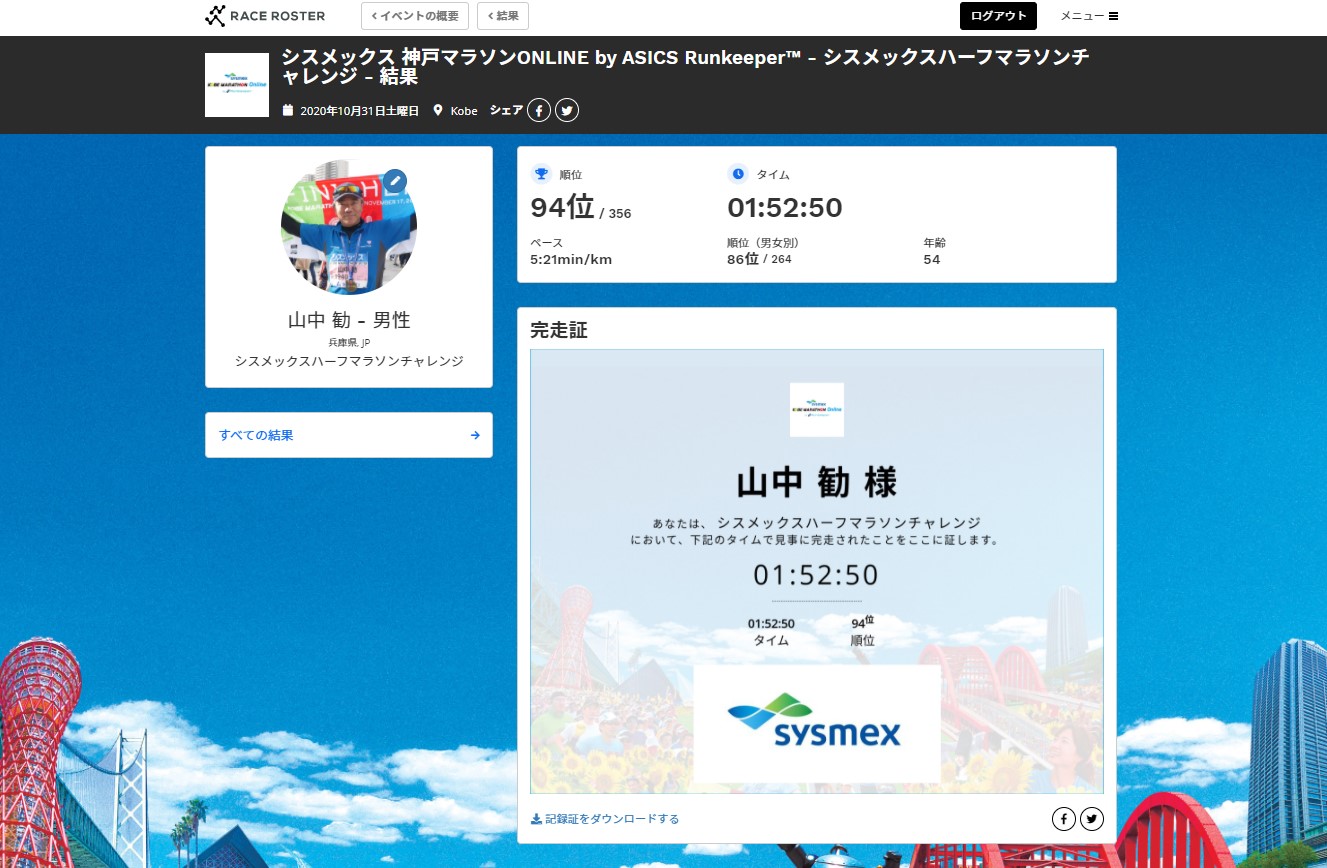Click the 2020年10月31日土曜日 date text

click(x=359, y=111)
